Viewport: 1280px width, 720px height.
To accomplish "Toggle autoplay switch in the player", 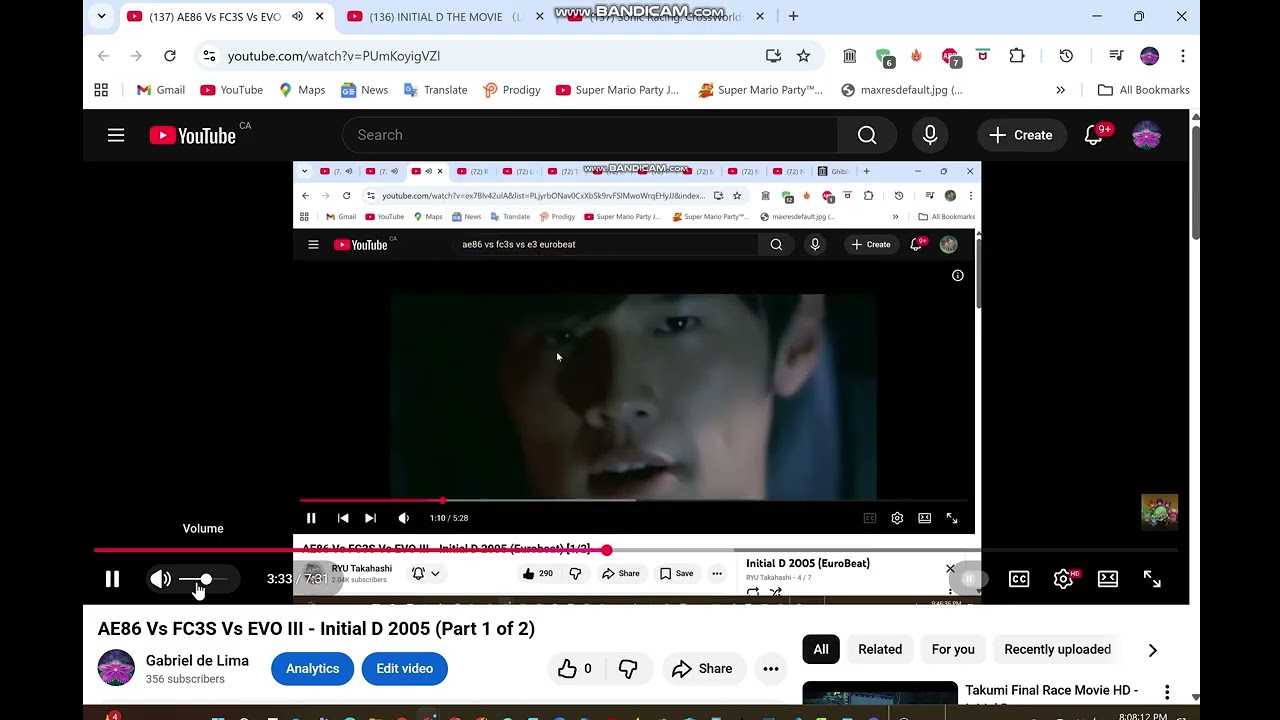I will tap(968, 579).
